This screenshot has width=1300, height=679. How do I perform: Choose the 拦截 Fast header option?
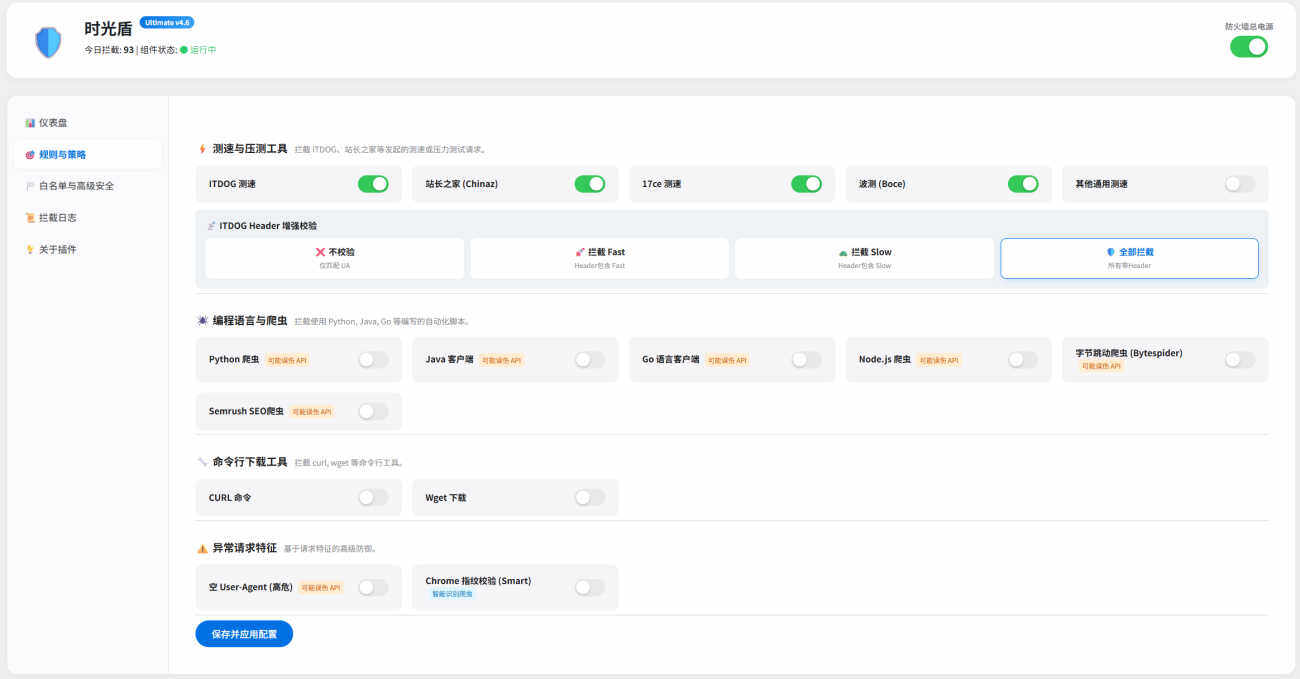click(x=600, y=258)
